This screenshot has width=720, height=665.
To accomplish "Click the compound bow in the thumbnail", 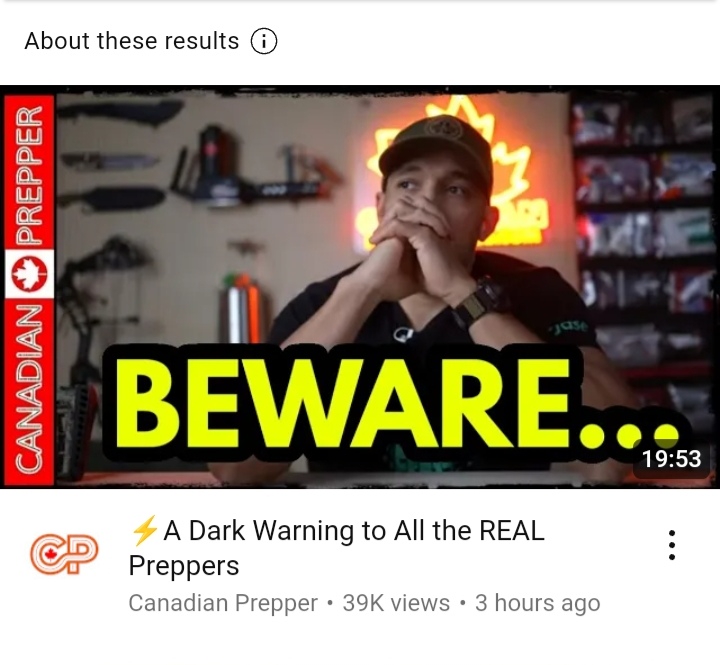I will pos(103,294).
